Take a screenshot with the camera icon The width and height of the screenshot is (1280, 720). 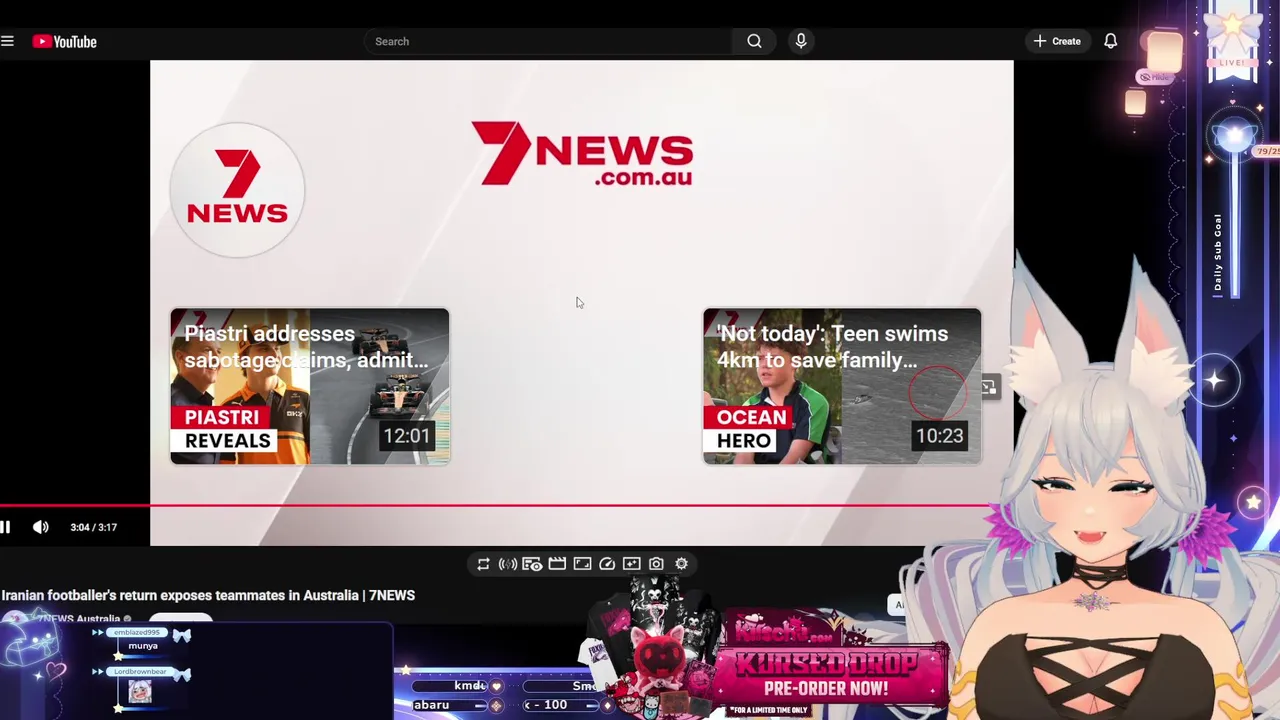pyautogui.click(x=656, y=564)
